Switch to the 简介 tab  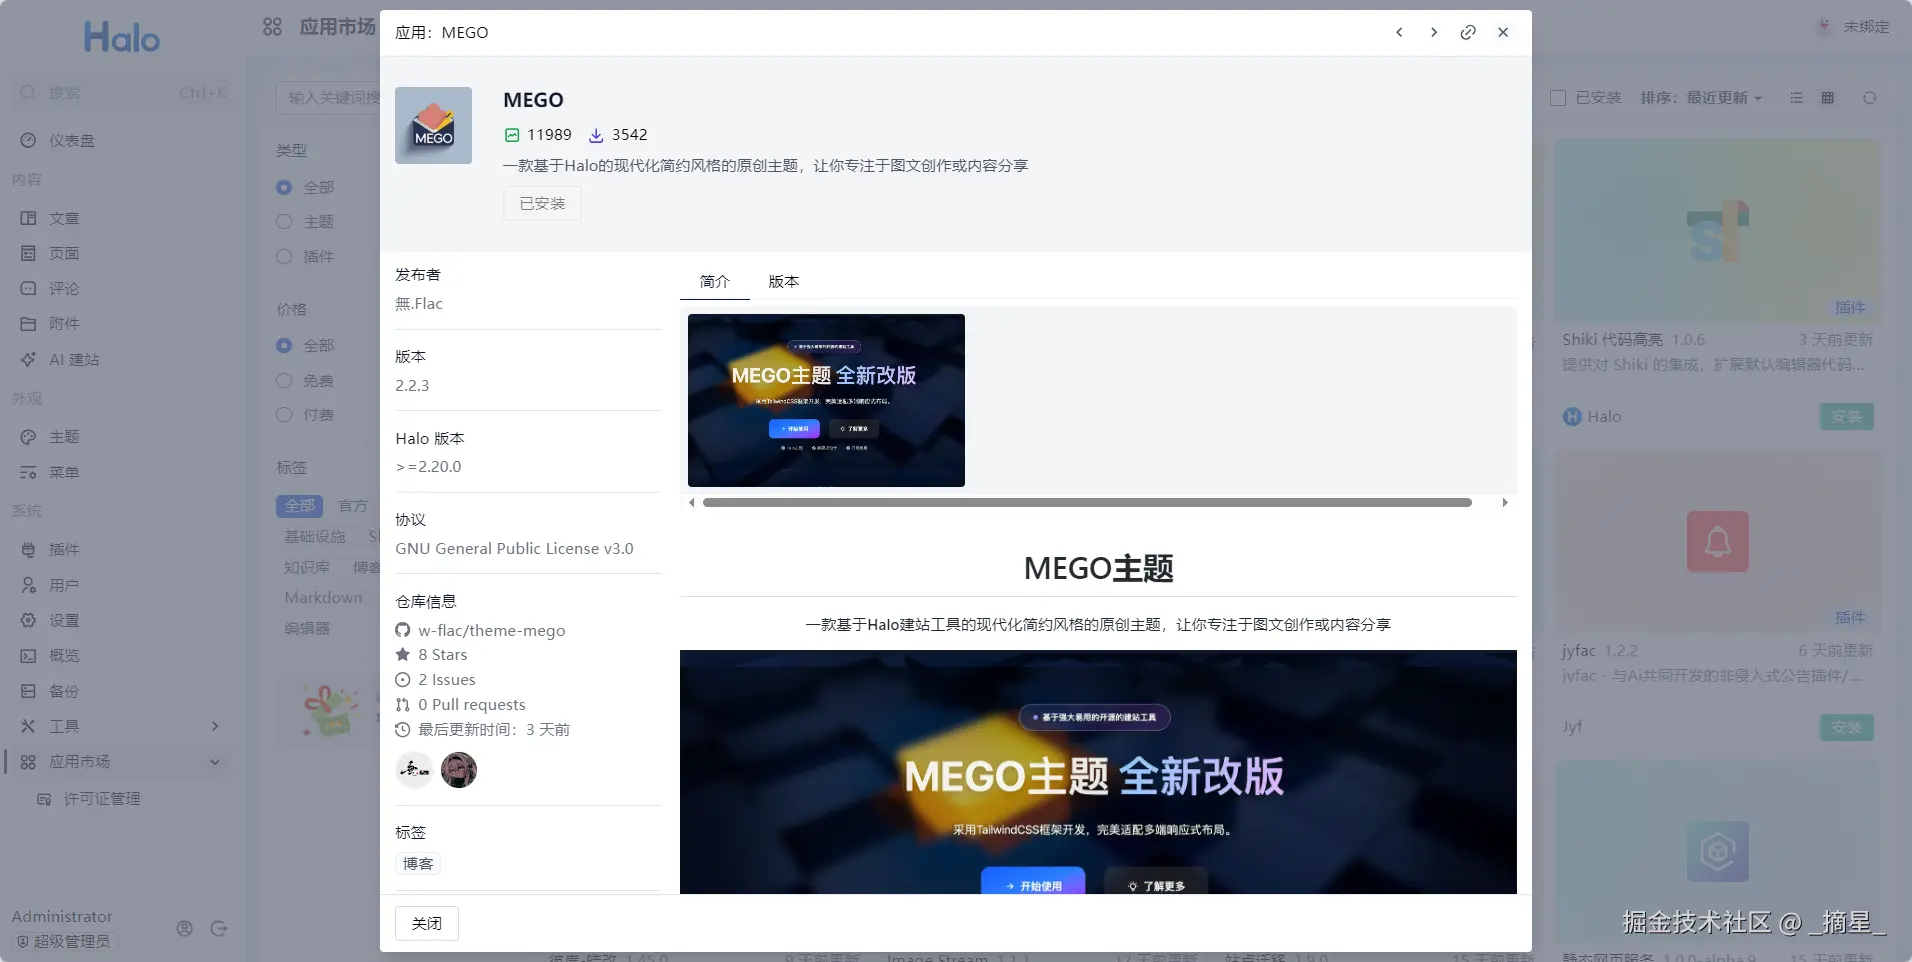715,282
